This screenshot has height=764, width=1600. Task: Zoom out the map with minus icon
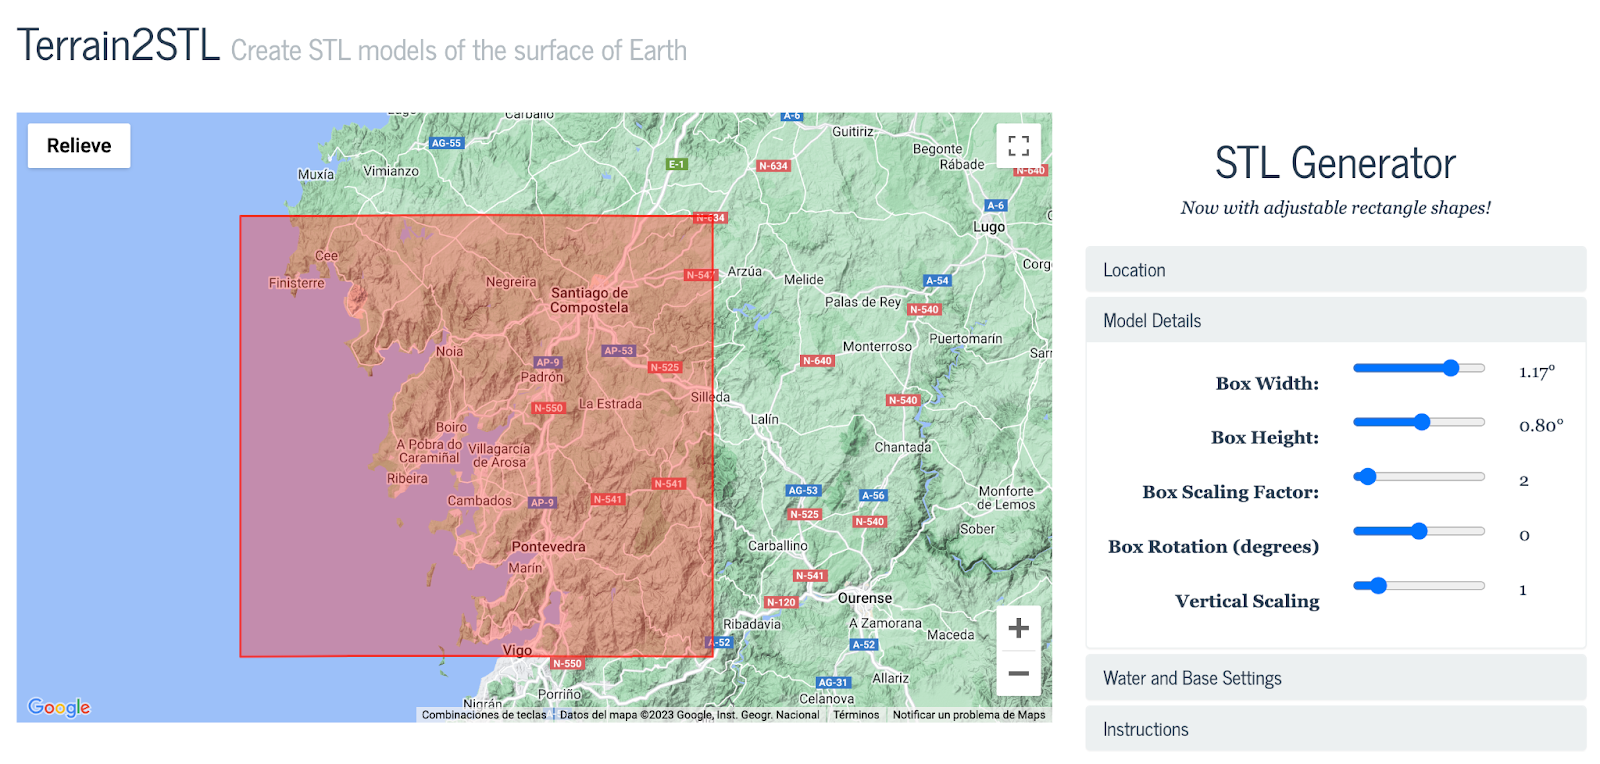pyautogui.click(x=1018, y=673)
